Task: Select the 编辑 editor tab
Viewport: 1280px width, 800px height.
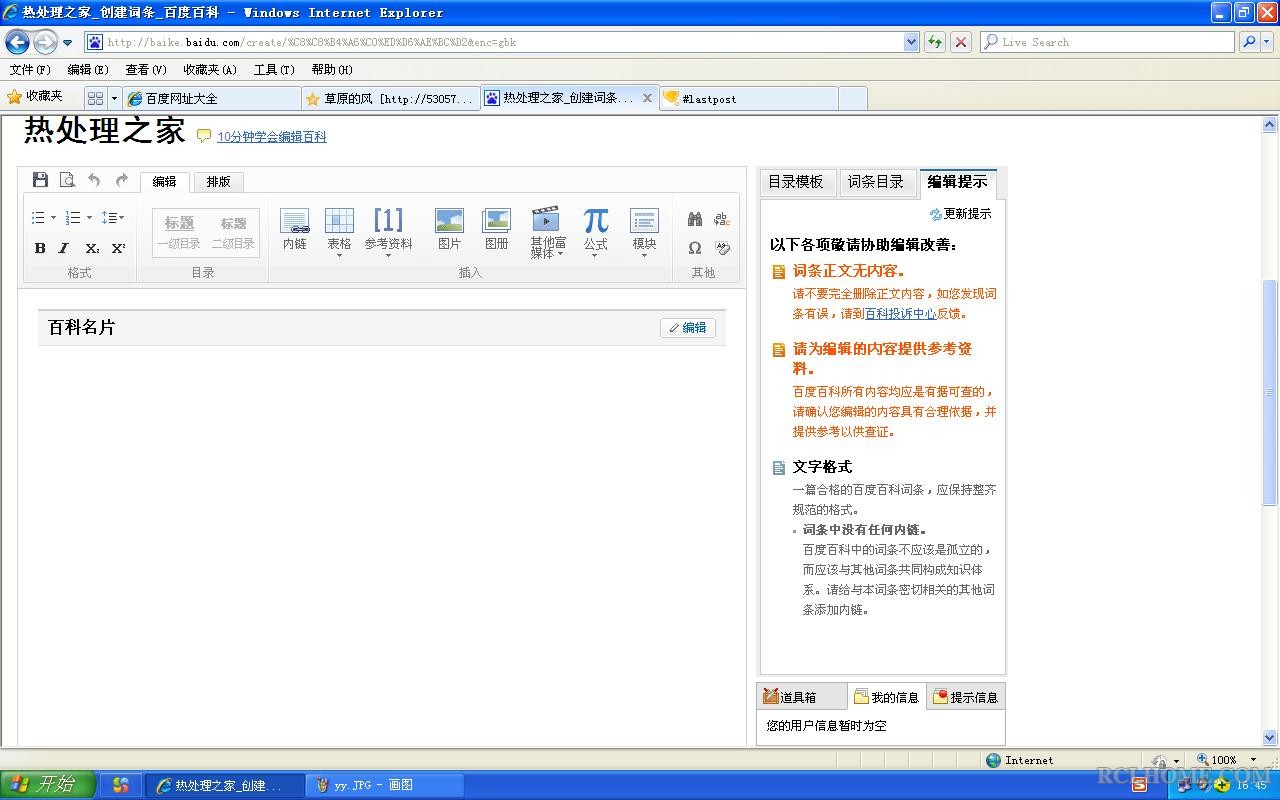Action: click(164, 181)
